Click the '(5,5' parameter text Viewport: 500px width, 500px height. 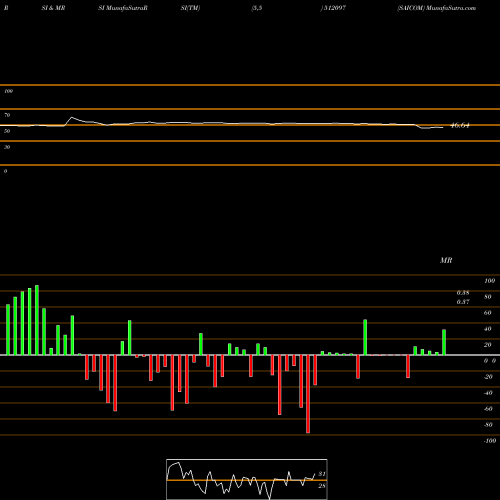coord(257,8)
